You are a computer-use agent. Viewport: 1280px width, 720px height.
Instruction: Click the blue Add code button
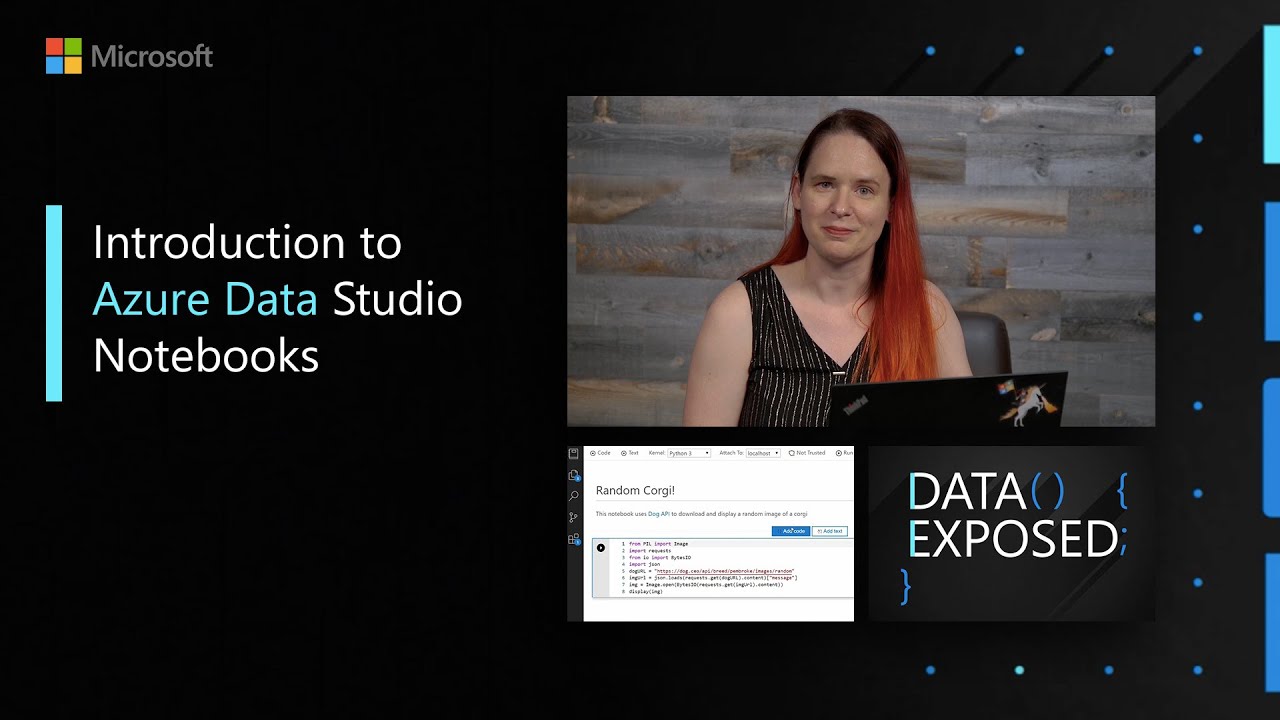point(791,531)
